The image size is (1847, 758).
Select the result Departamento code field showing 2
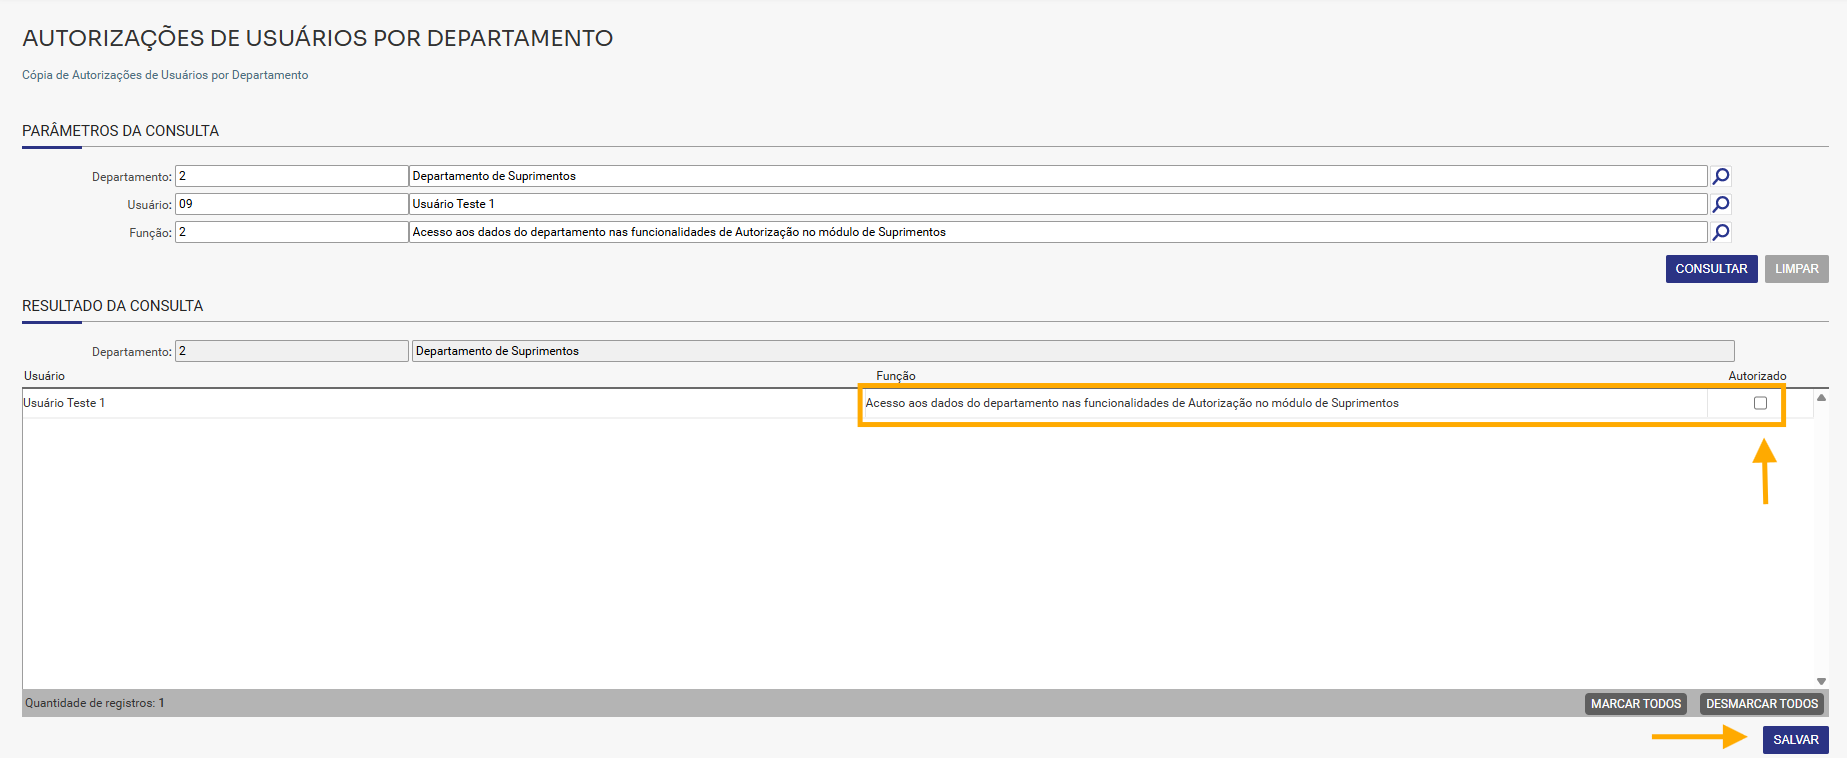(291, 351)
